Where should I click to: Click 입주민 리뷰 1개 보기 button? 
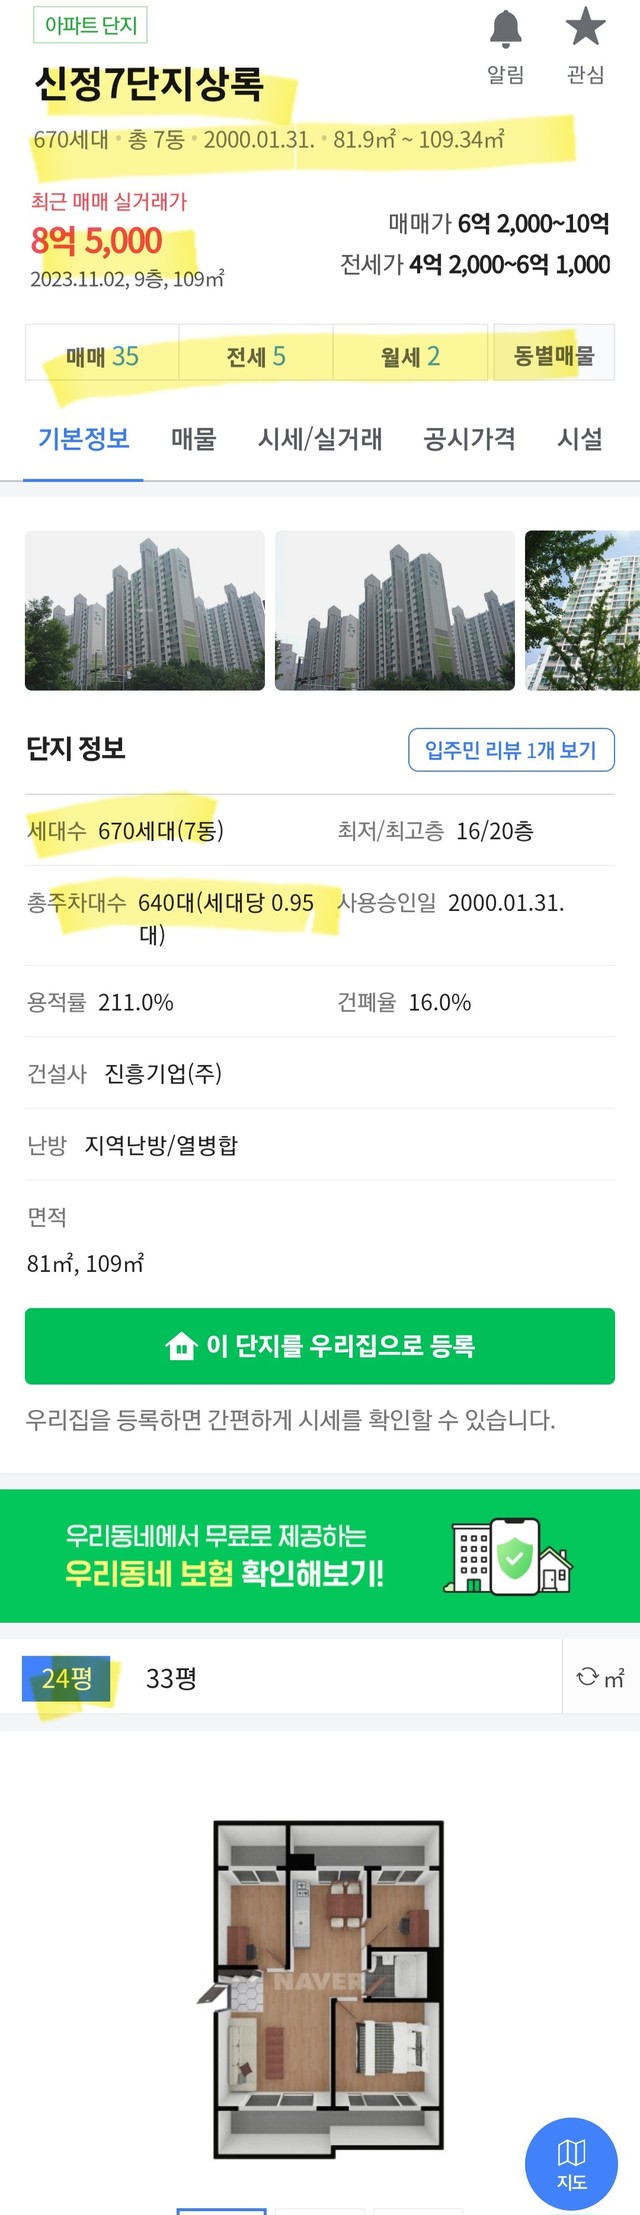tap(511, 750)
